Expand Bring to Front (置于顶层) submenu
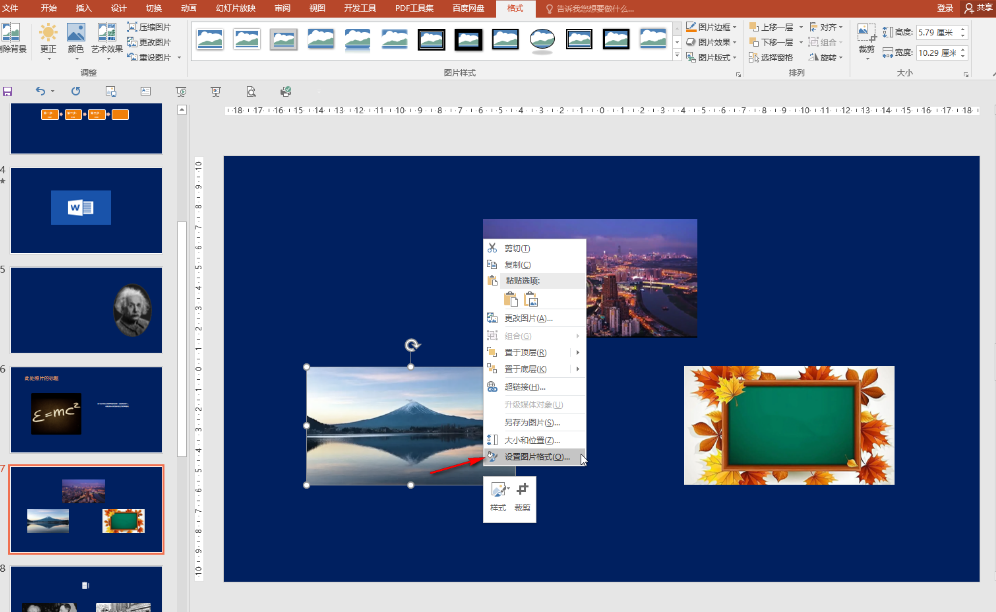Image resolution: width=996 pixels, height=612 pixels. [578, 352]
